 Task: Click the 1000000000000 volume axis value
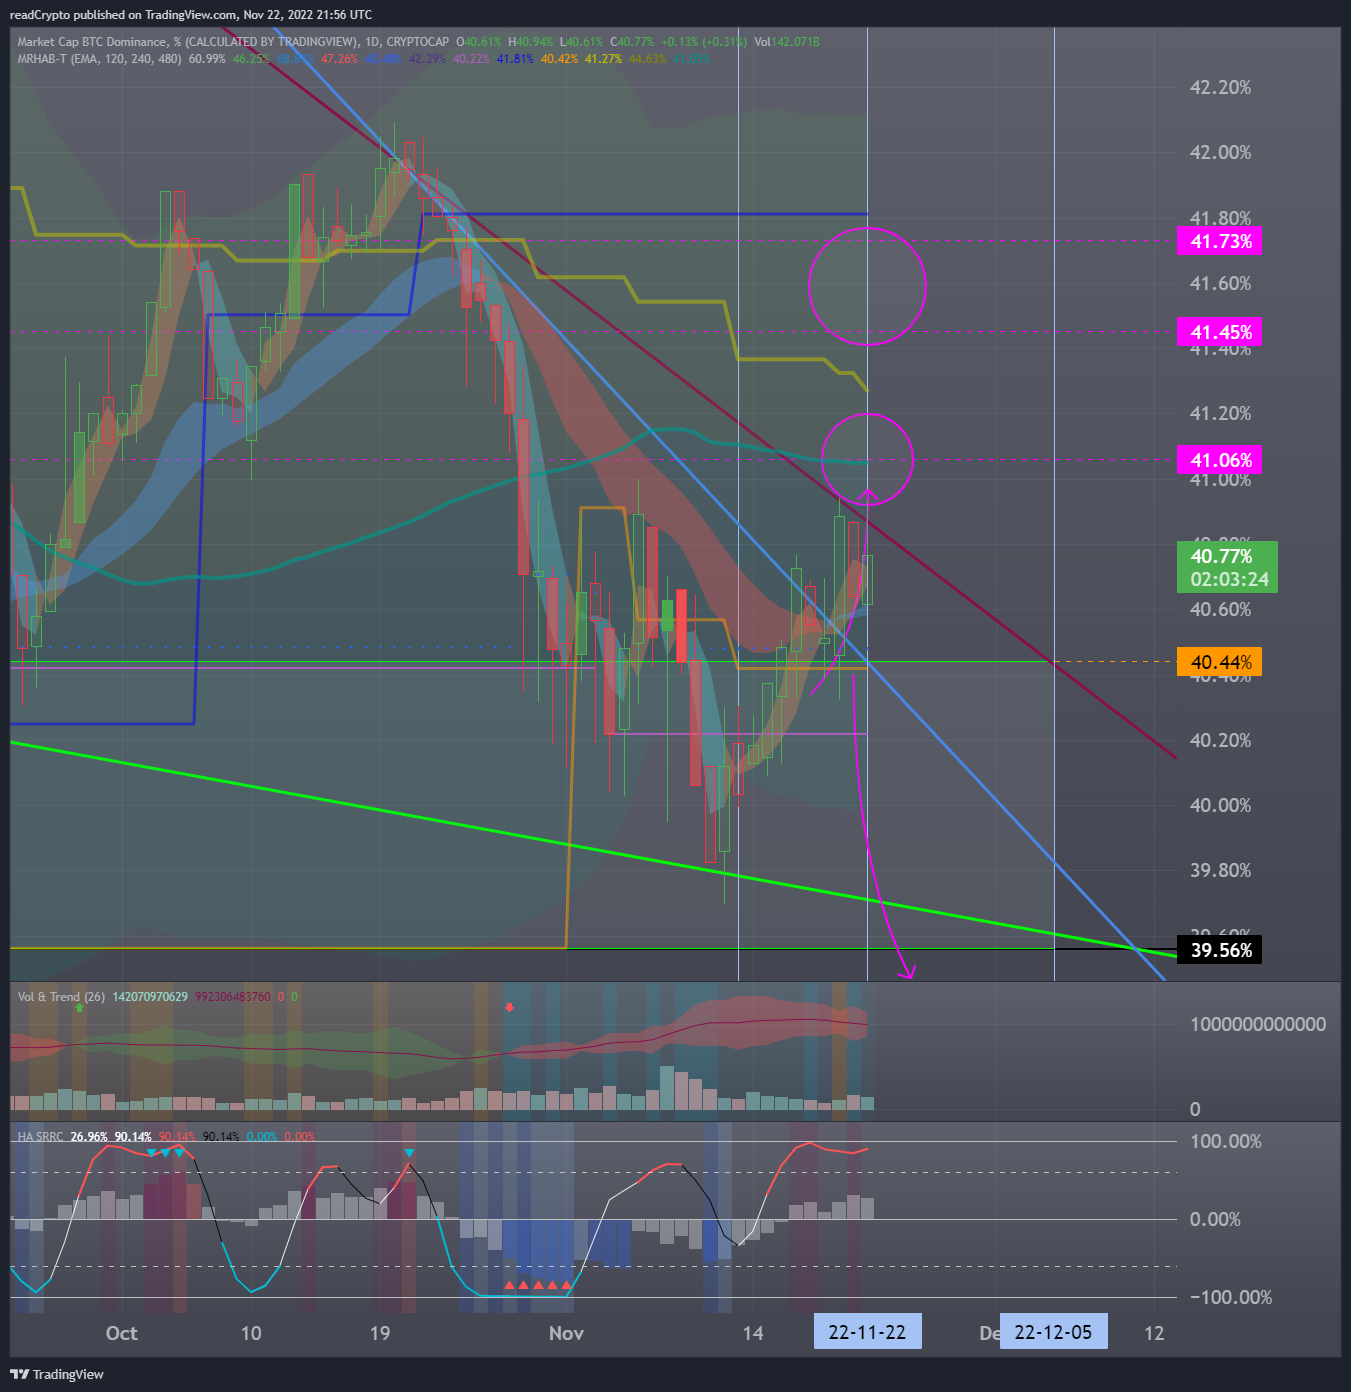coord(1258,1024)
